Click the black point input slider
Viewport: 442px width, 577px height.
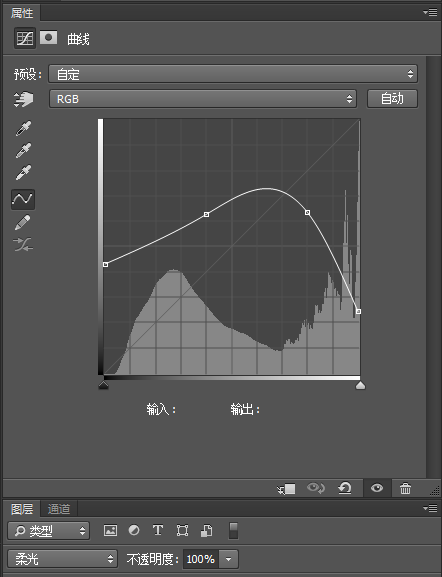[103, 385]
